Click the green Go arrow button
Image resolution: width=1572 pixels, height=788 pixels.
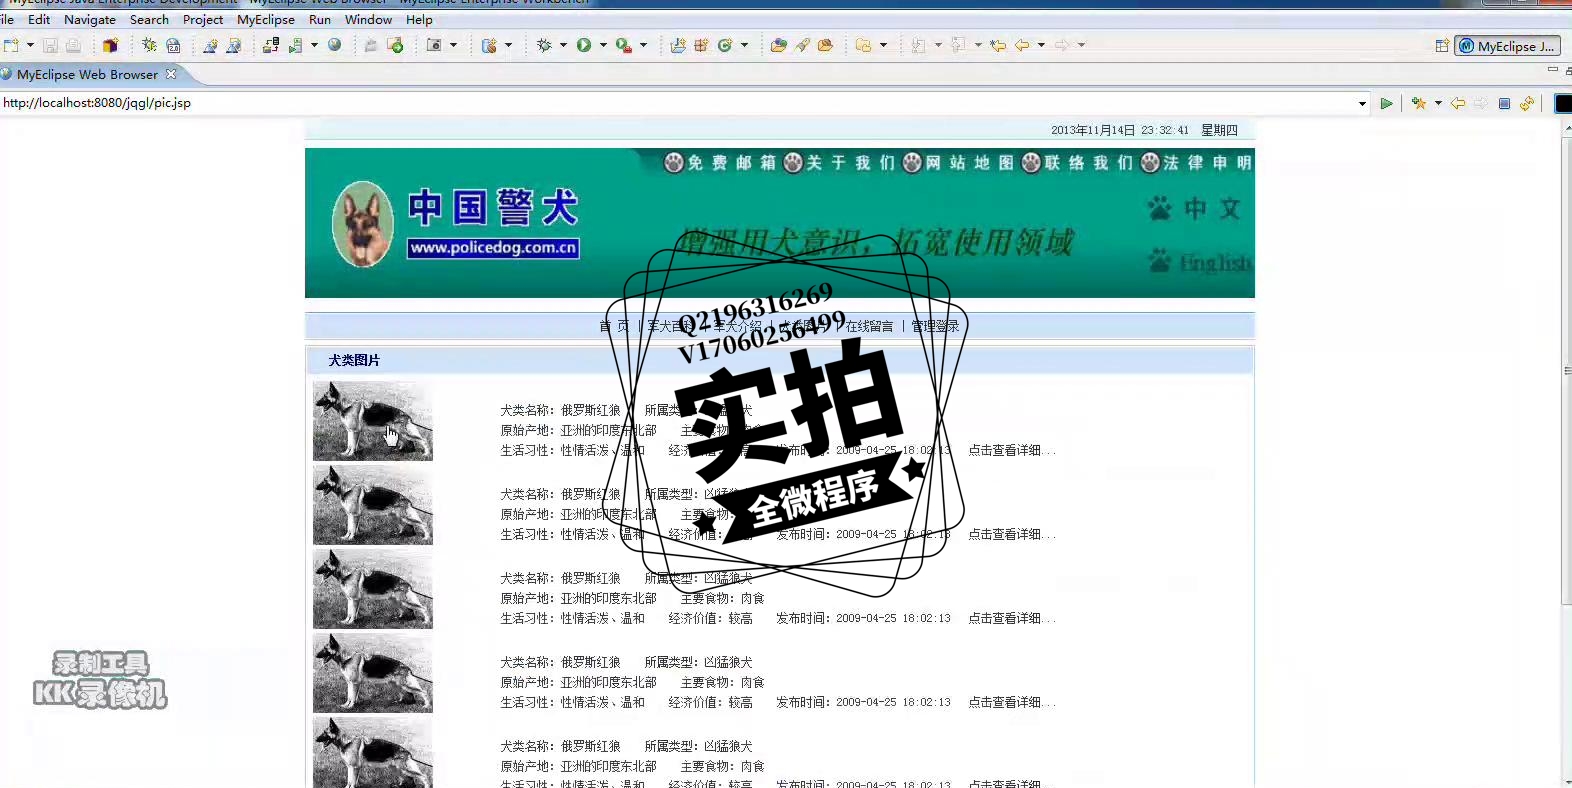1386,103
